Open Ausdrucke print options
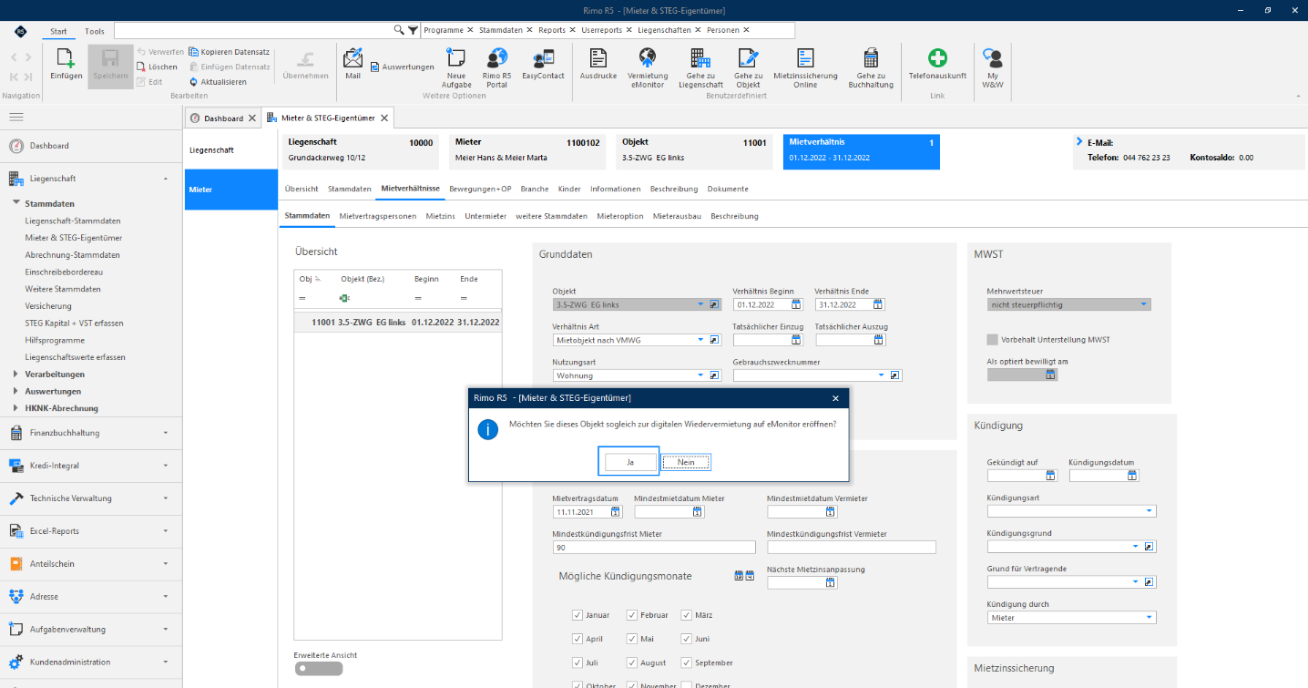Image resolution: width=1308 pixels, height=688 pixels. click(x=599, y=65)
